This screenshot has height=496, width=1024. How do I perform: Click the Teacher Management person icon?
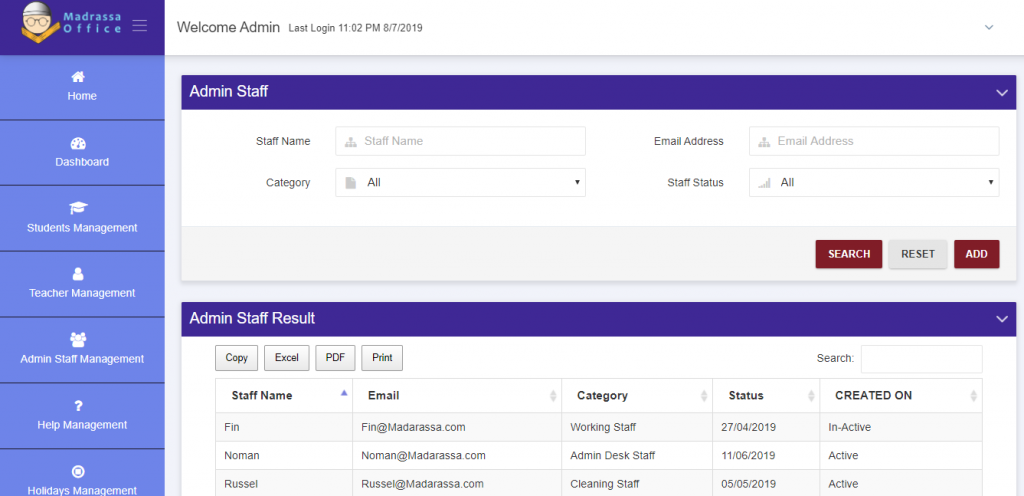(x=79, y=274)
